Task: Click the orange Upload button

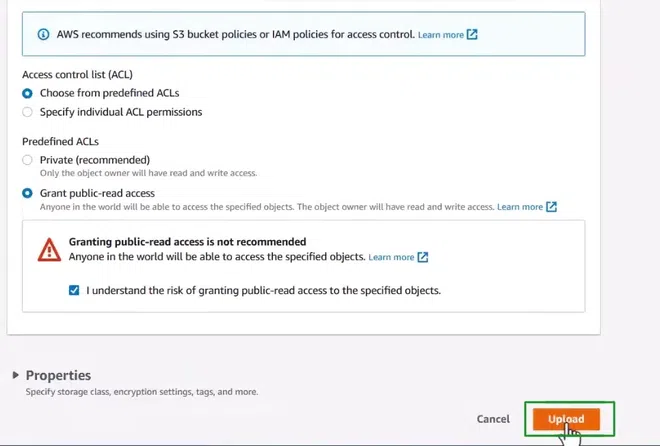Action: pos(566,419)
